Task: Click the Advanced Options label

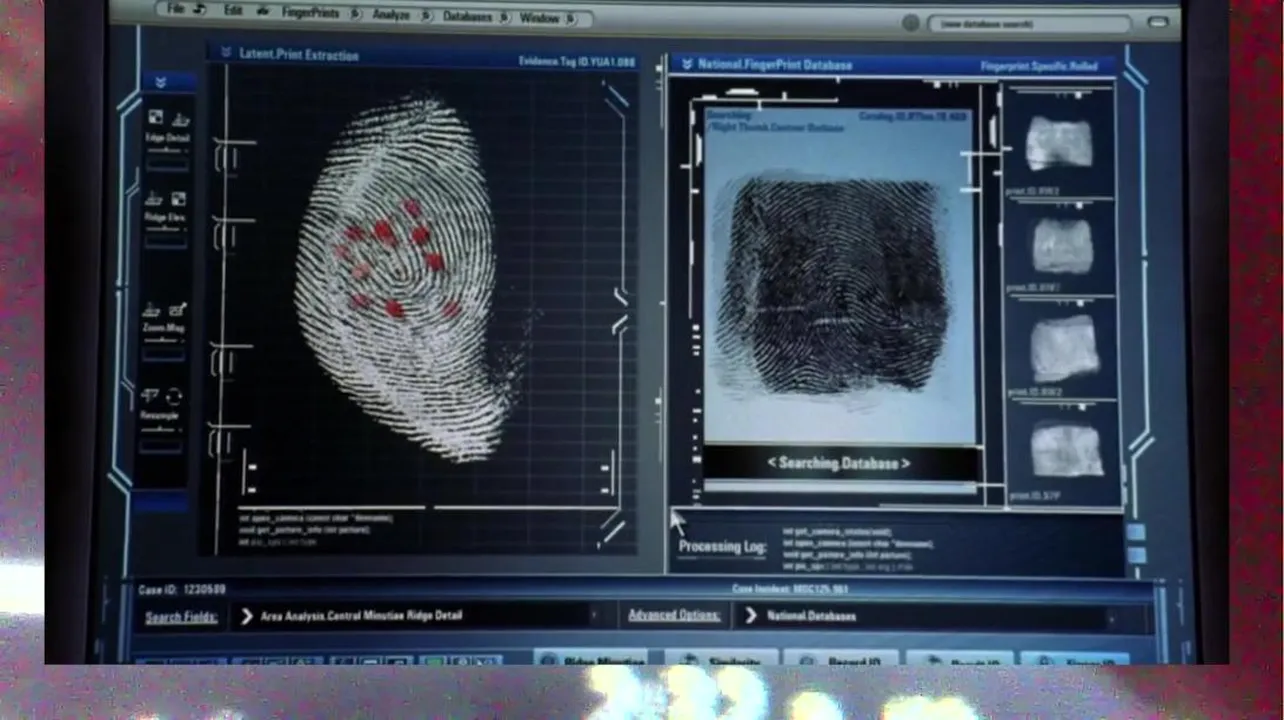Action: [674, 616]
